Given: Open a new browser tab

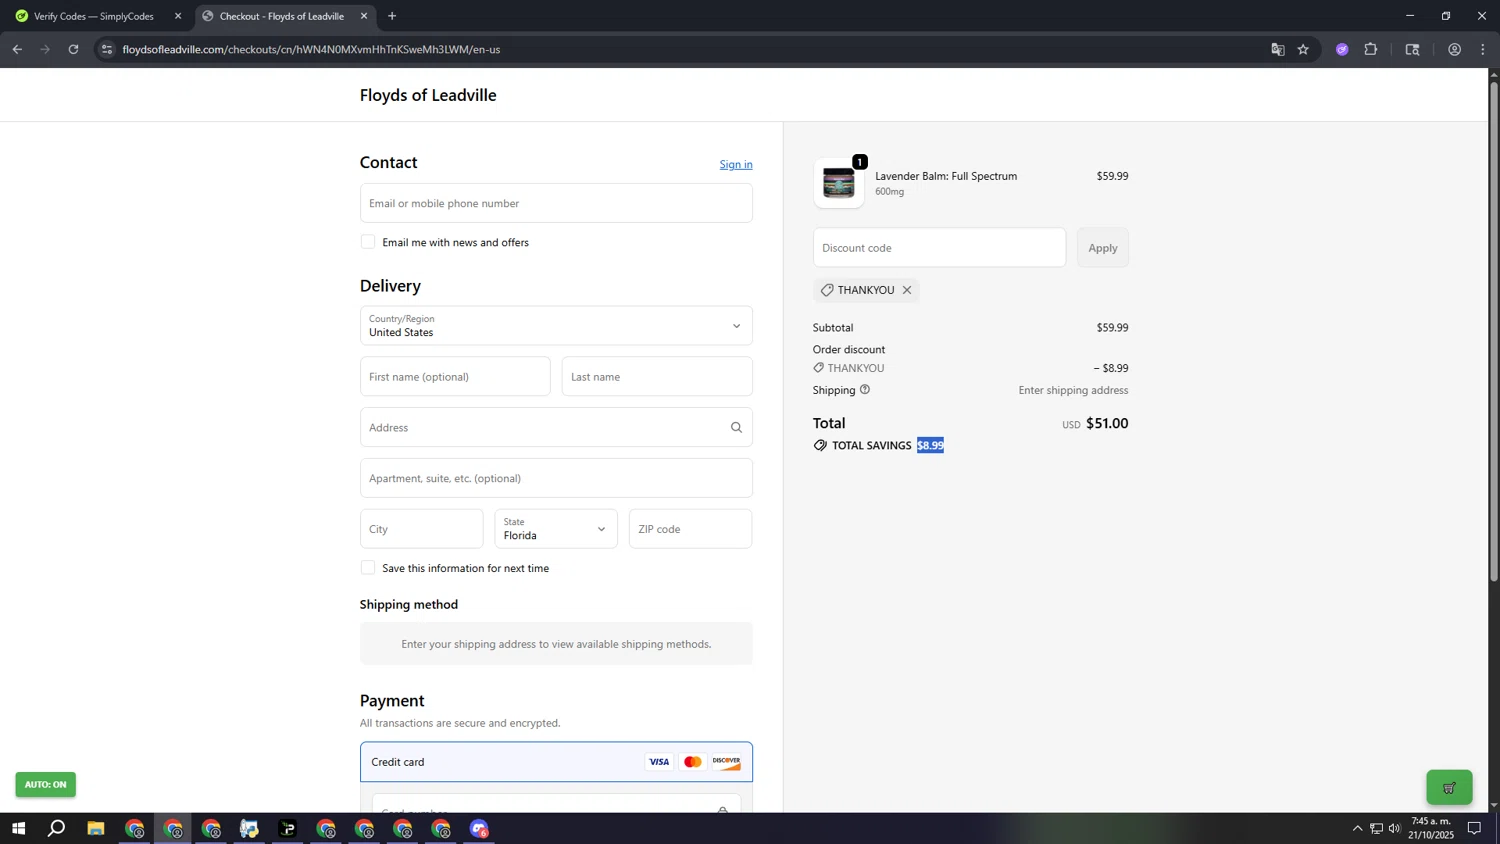Looking at the screenshot, I should (x=392, y=16).
